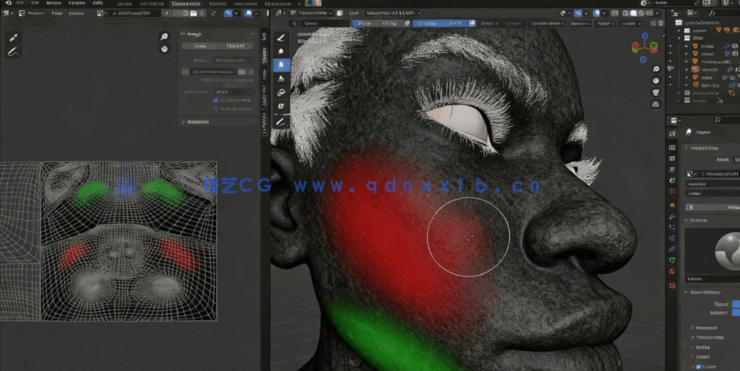The image size is (740, 371).
Task: Click the zoom gizmo in 3D viewport
Action: [656, 69]
